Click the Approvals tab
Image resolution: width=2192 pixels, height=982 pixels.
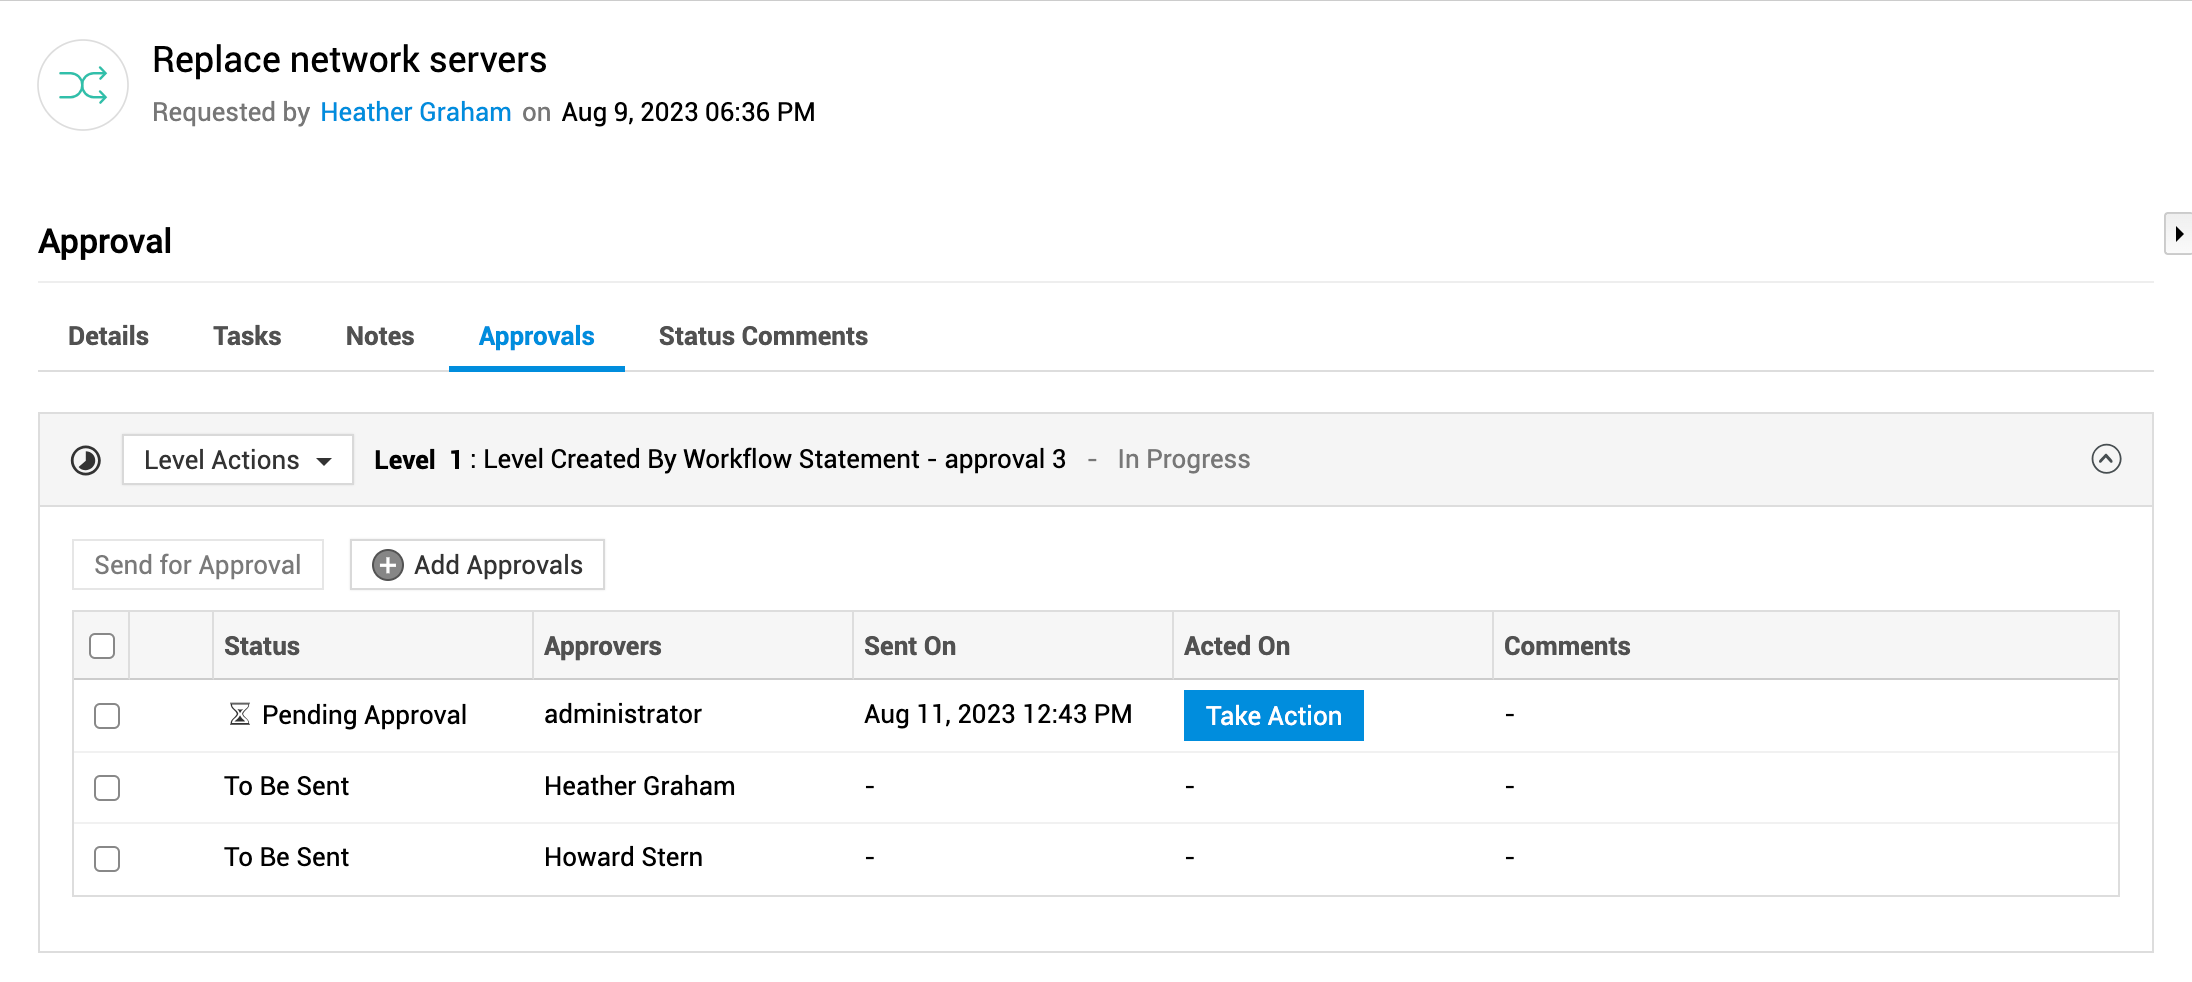[x=537, y=336]
